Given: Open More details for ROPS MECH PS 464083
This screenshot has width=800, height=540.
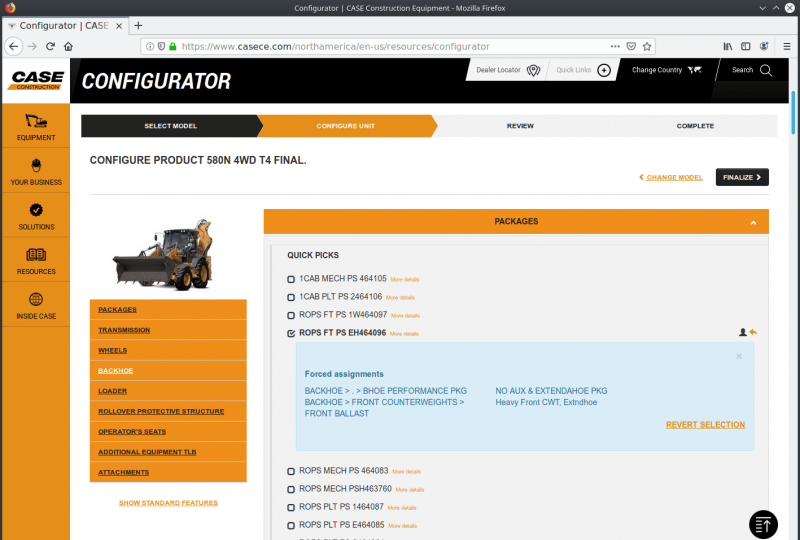Looking at the screenshot, I should (406, 472).
